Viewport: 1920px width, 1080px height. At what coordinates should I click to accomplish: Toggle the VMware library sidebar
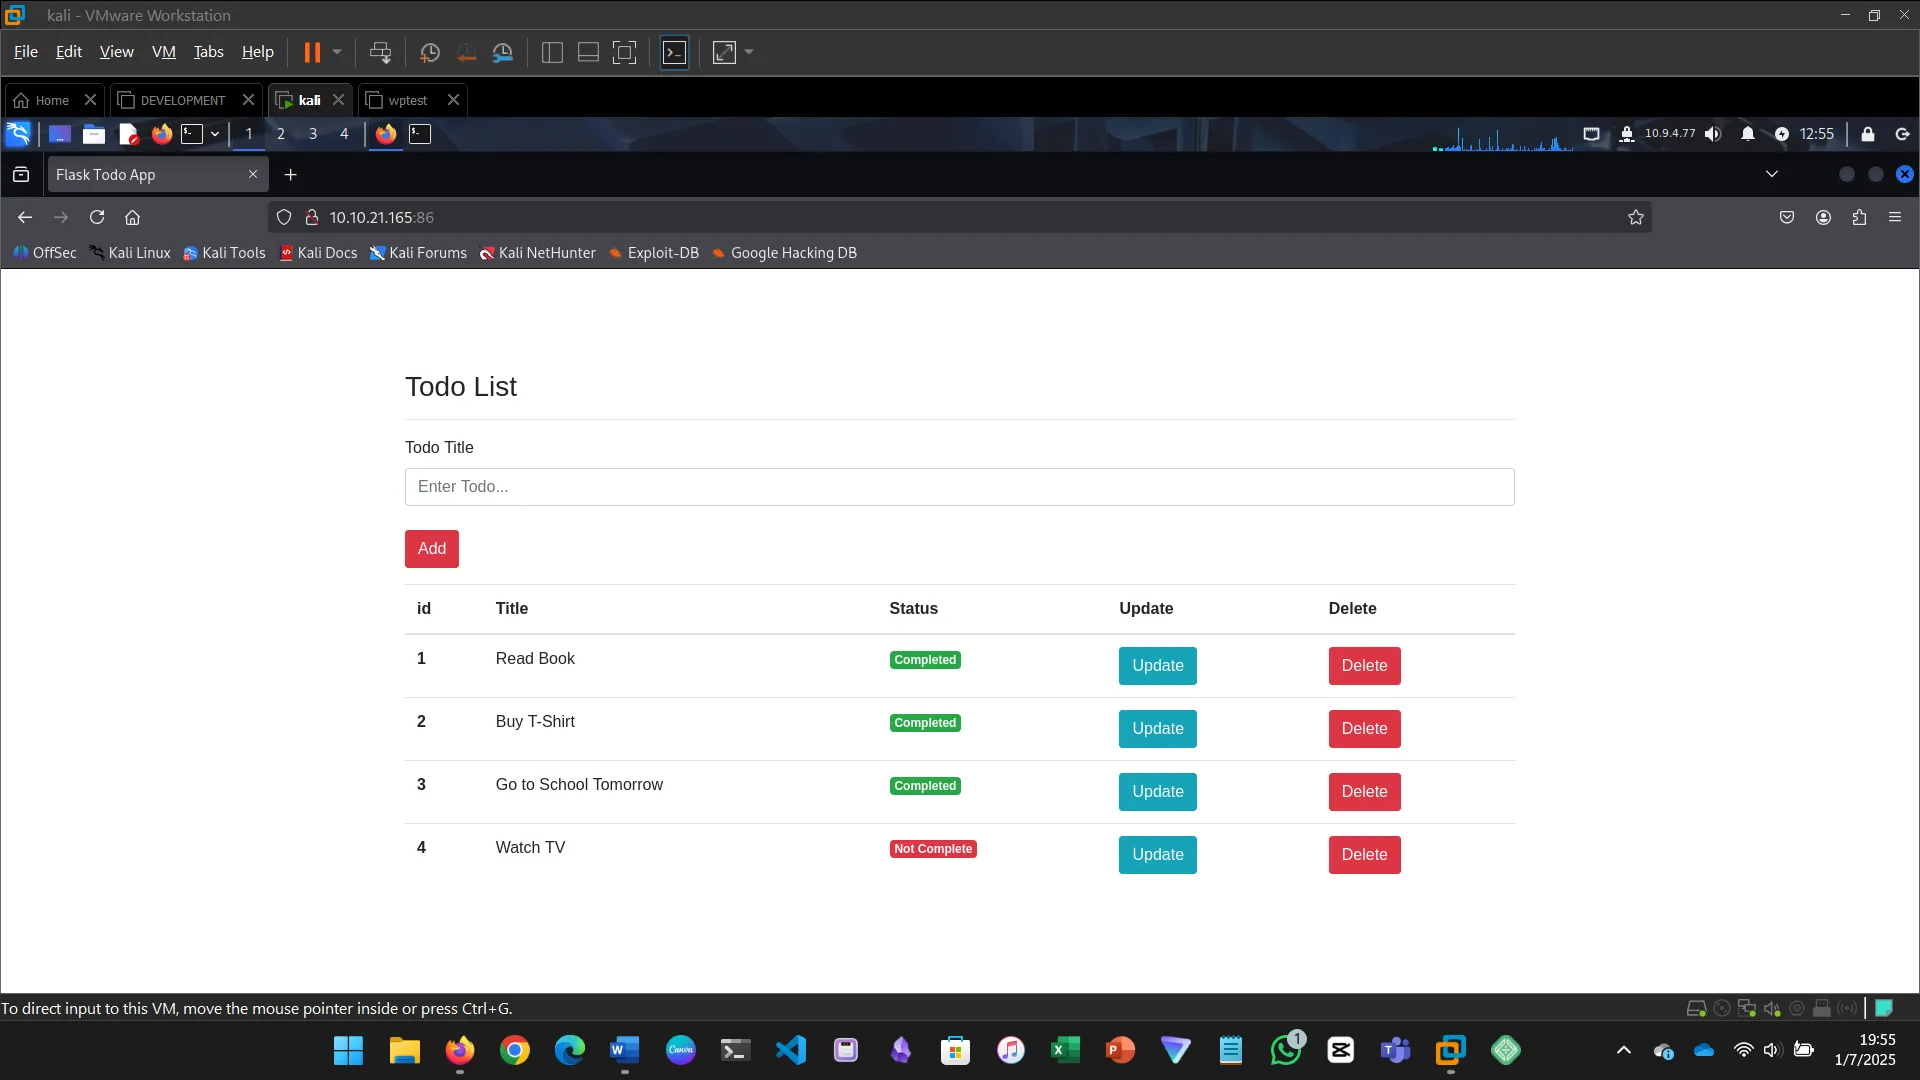point(552,52)
